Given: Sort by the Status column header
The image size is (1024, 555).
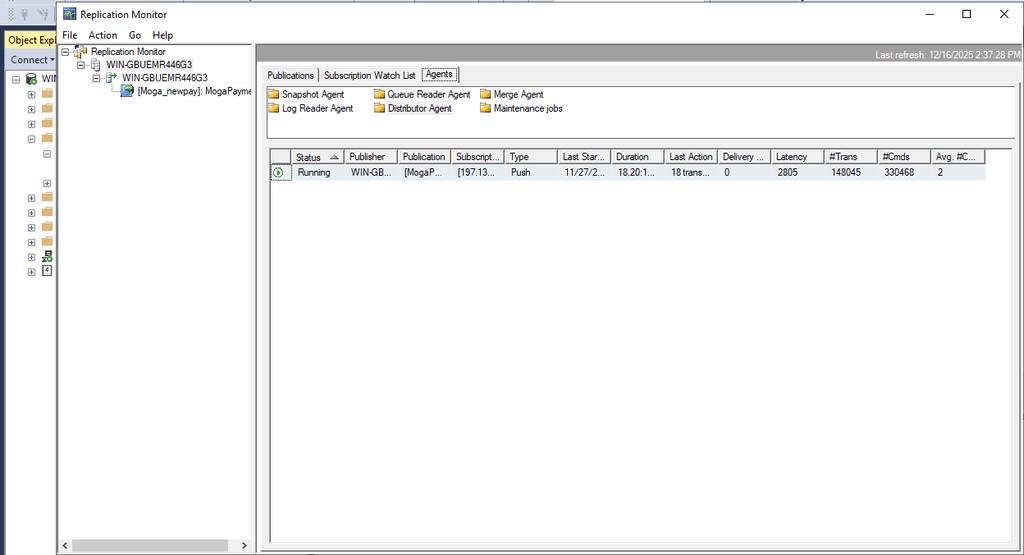Looking at the screenshot, I should (x=318, y=157).
